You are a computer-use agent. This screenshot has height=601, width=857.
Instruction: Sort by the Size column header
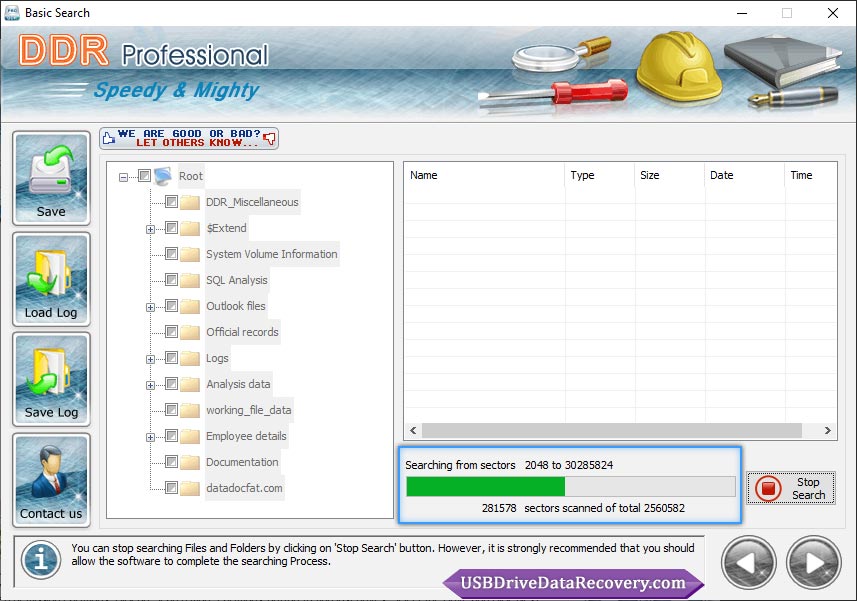point(670,175)
